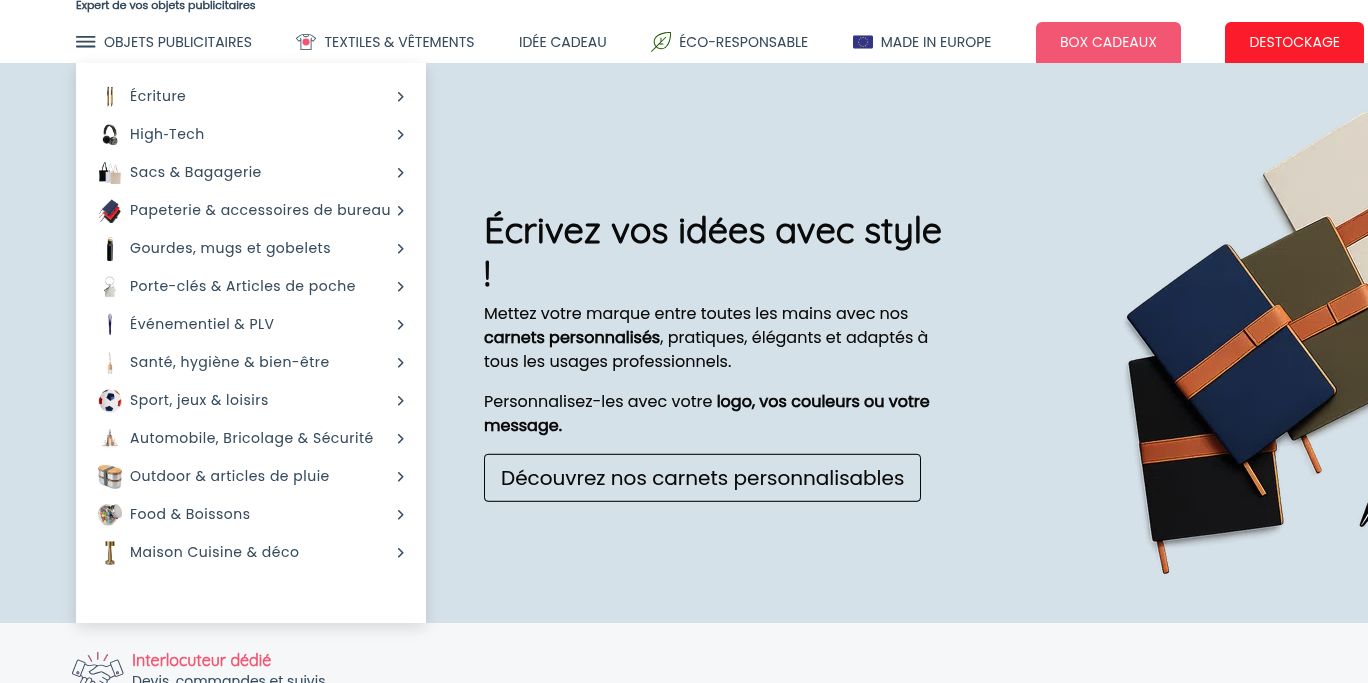The image size is (1368, 683).
Task: Click the green leaf Éco-responsable icon
Action: coord(661,42)
